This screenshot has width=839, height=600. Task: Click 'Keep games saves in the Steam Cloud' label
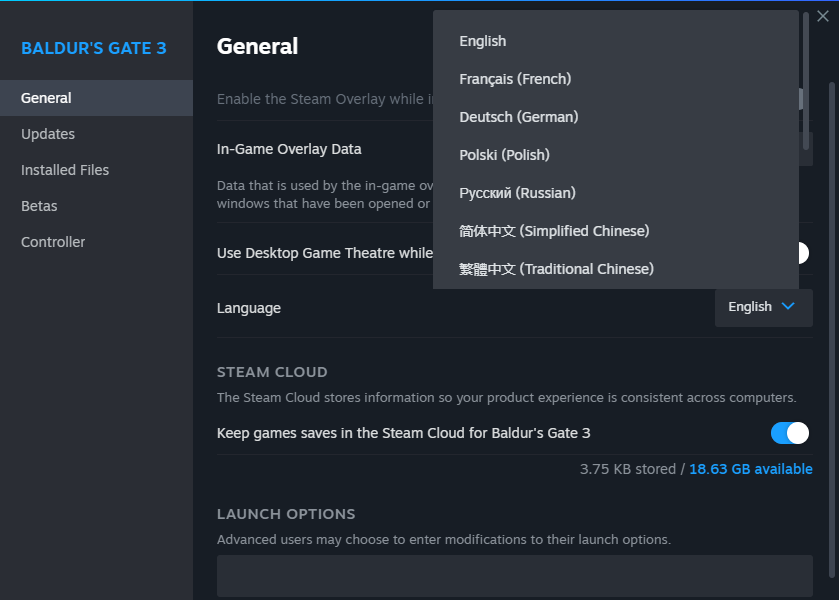click(403, 433)
